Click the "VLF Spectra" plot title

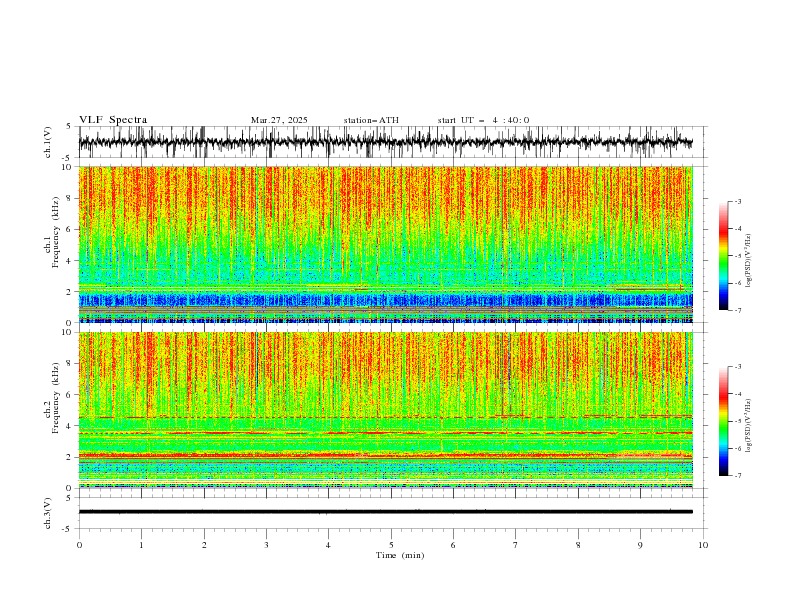(113, 120)
